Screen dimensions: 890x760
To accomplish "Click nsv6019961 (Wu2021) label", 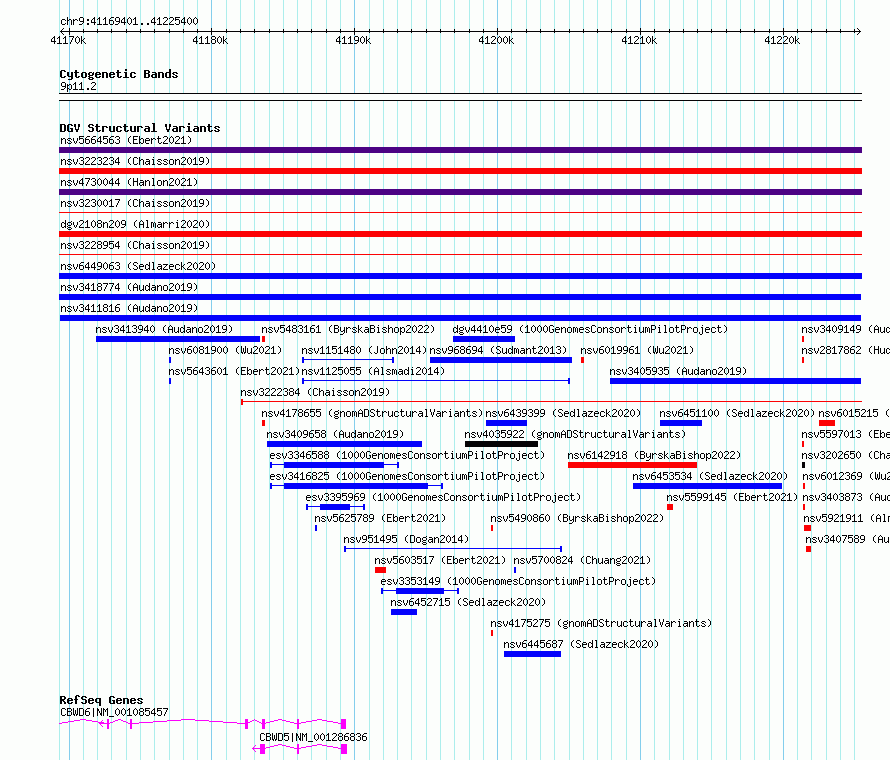I will (x=637, y=350).
